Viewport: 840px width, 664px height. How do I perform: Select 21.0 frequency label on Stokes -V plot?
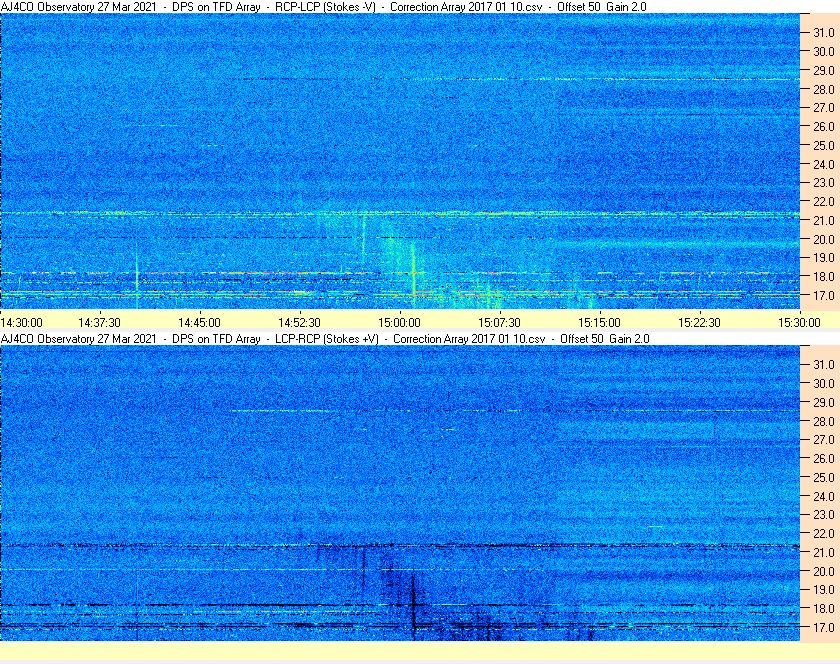pos(824,220)
